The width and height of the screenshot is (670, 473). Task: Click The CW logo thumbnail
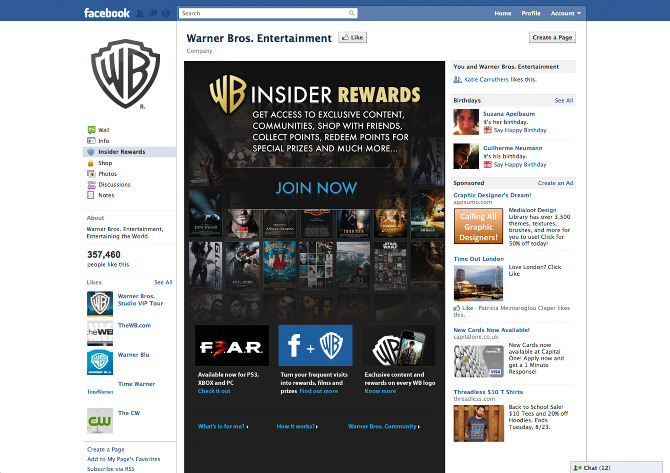click(100, 421)
